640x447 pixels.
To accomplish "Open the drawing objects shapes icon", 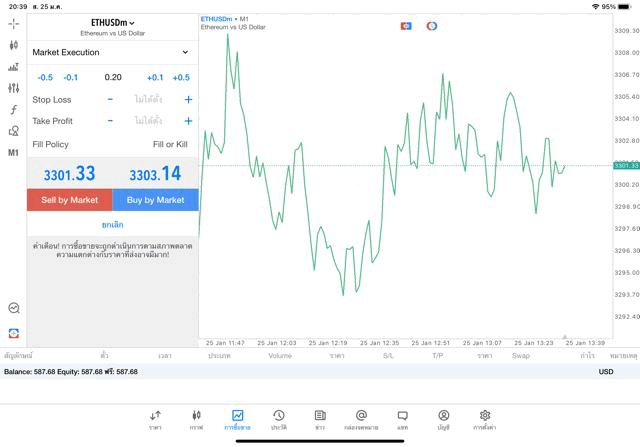I will [x=13, y=131].
